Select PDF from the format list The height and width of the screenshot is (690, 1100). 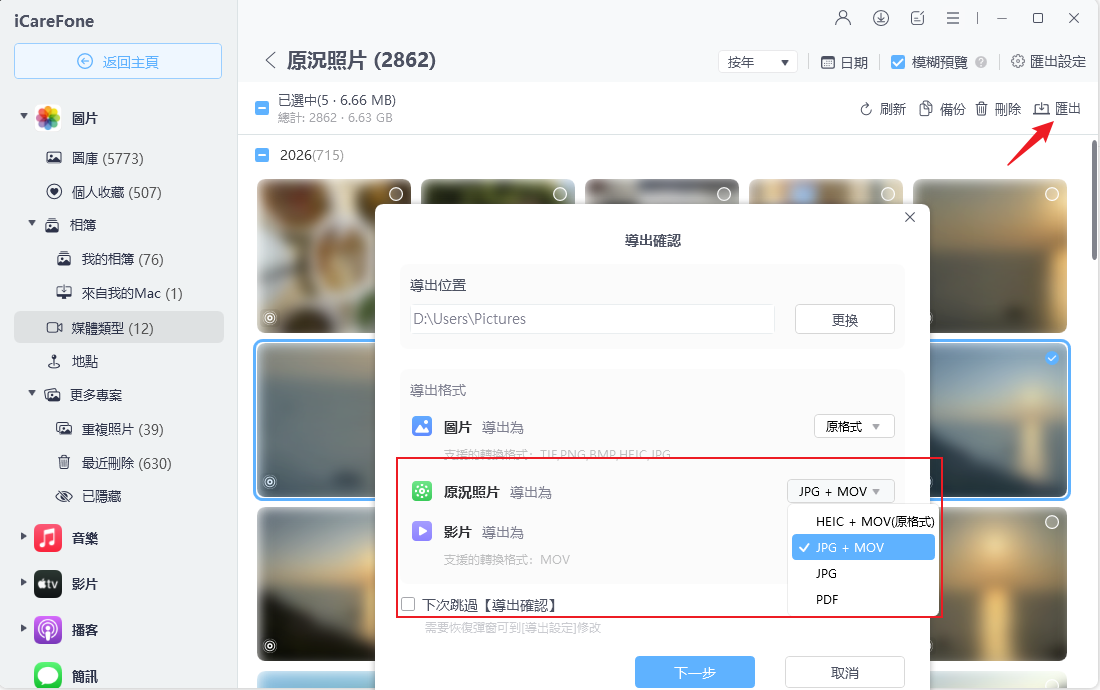pos(826,599)
